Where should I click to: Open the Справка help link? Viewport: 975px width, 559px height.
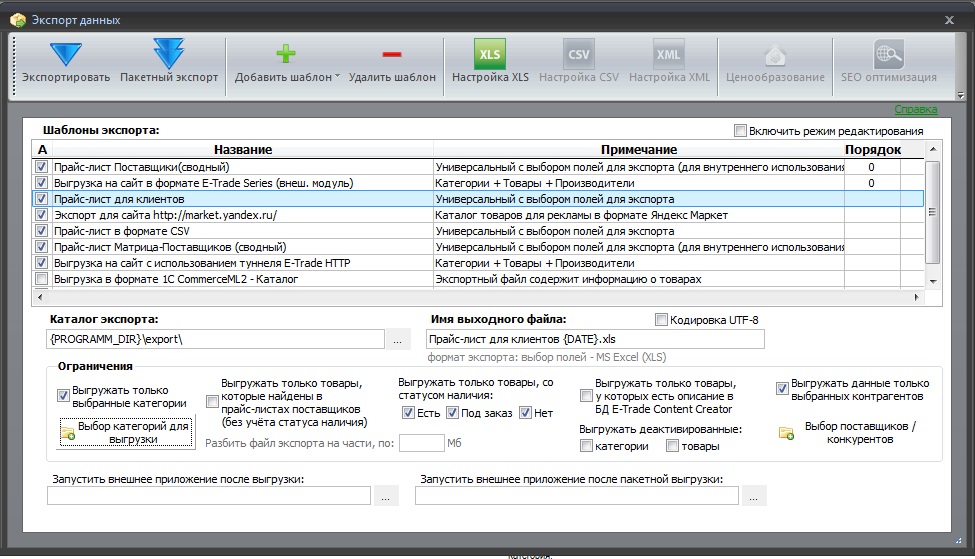tap(916, 109)
